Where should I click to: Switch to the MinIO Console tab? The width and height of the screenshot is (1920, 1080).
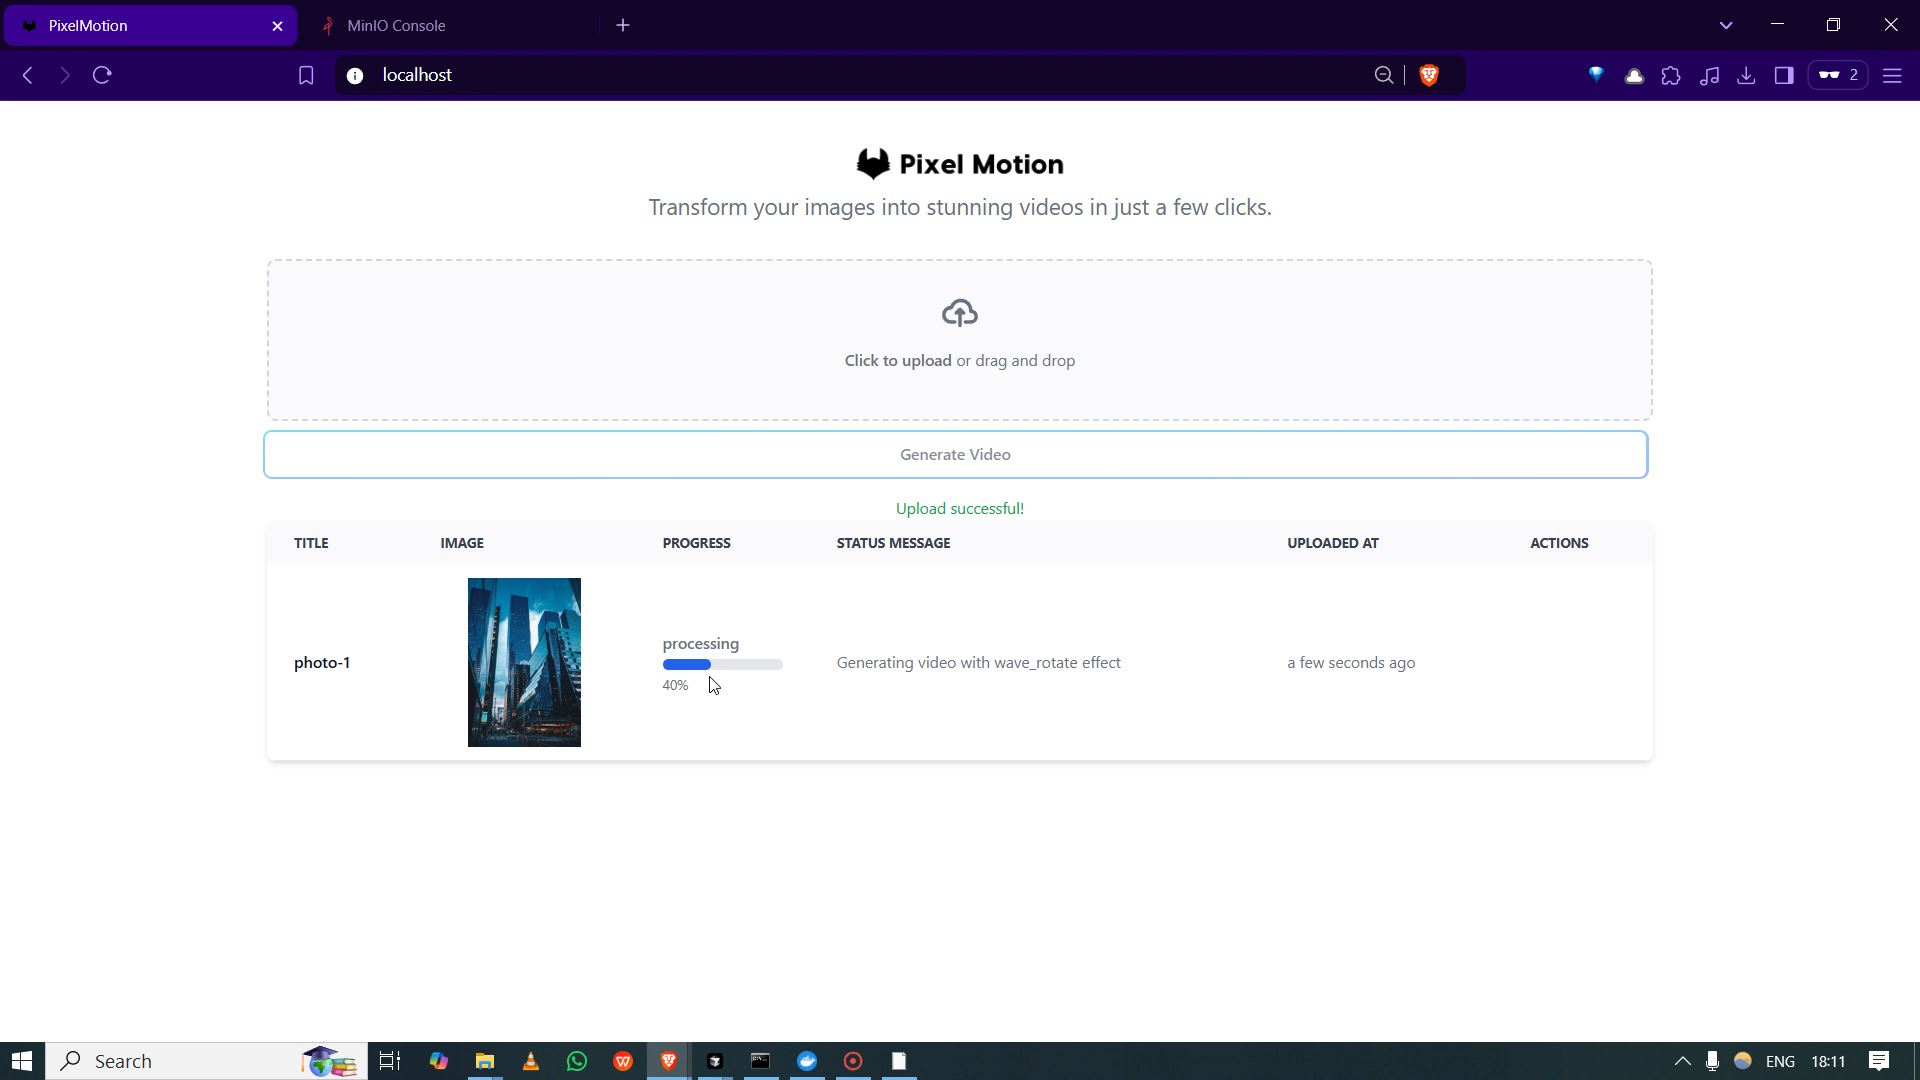point(396,25)
